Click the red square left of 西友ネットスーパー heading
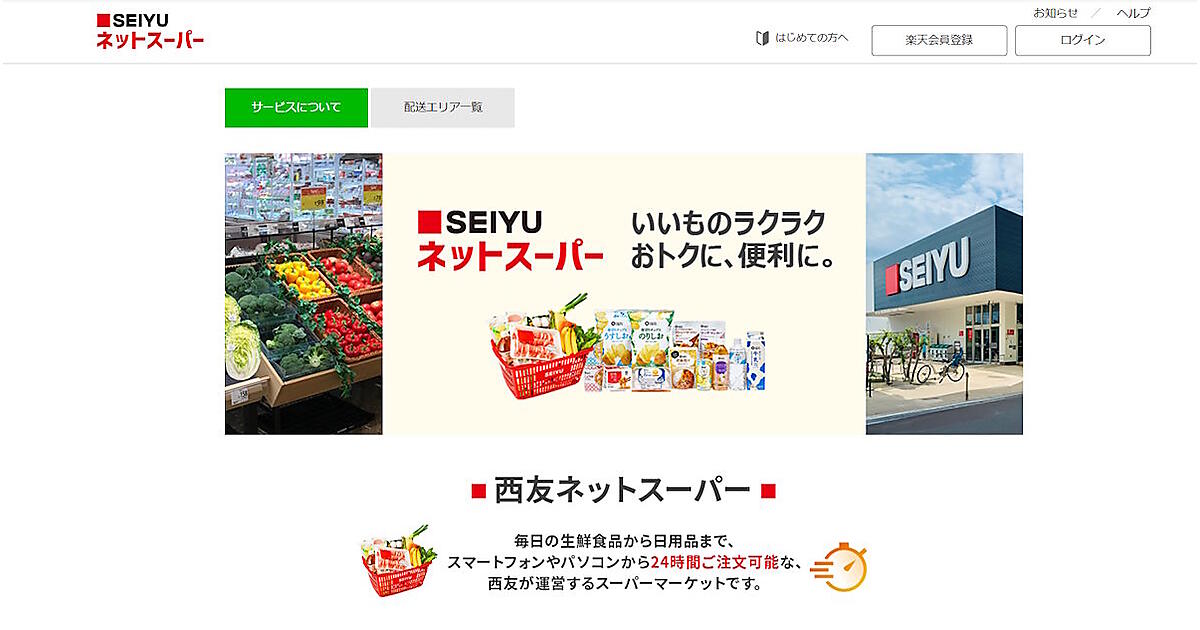Image resolution: width=1200 pixels, height=630 pixels. coord(478,491)
